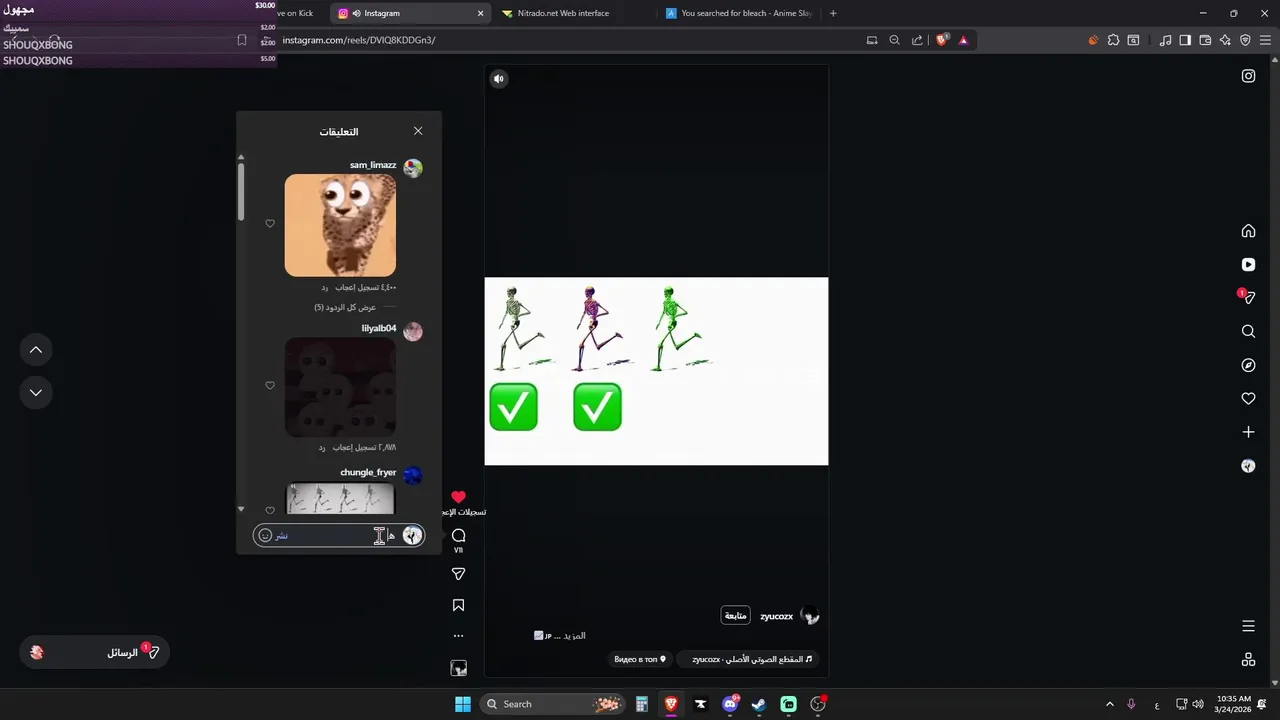Open sam_limazz's profile picture
Viewport: 1280px width, 720px height.
[x=413, y=168]
